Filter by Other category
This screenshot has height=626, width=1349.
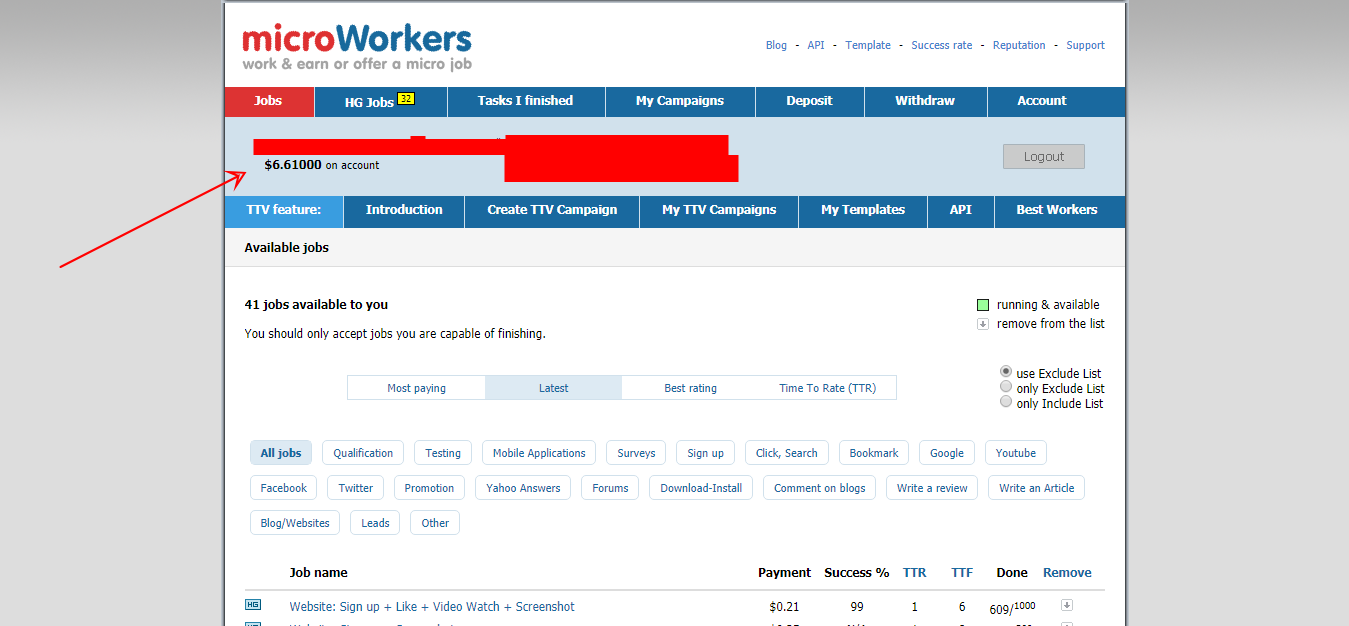pyautogui.click(x=435, y=523)
